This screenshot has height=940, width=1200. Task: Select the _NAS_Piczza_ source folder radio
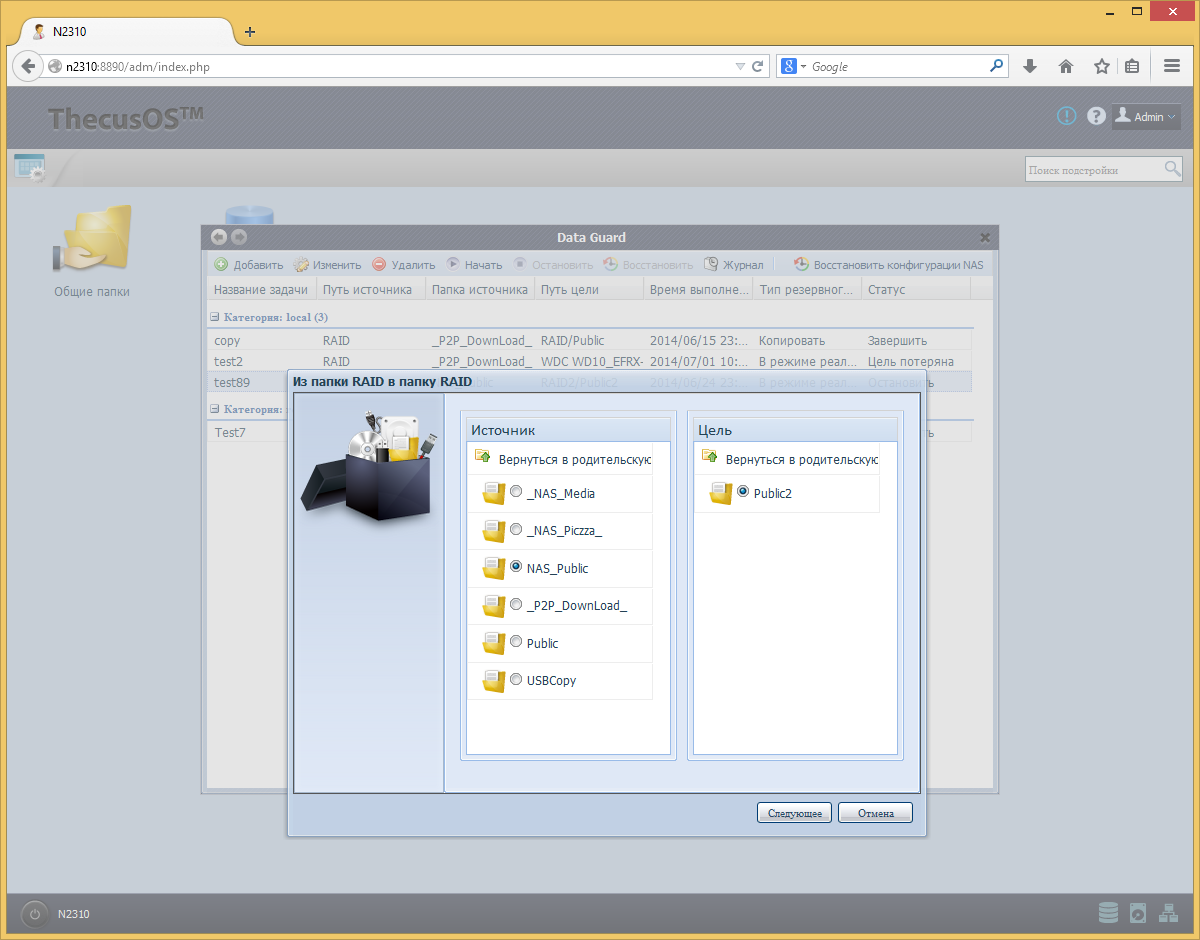pyautogui.click(x=516, y=529)
